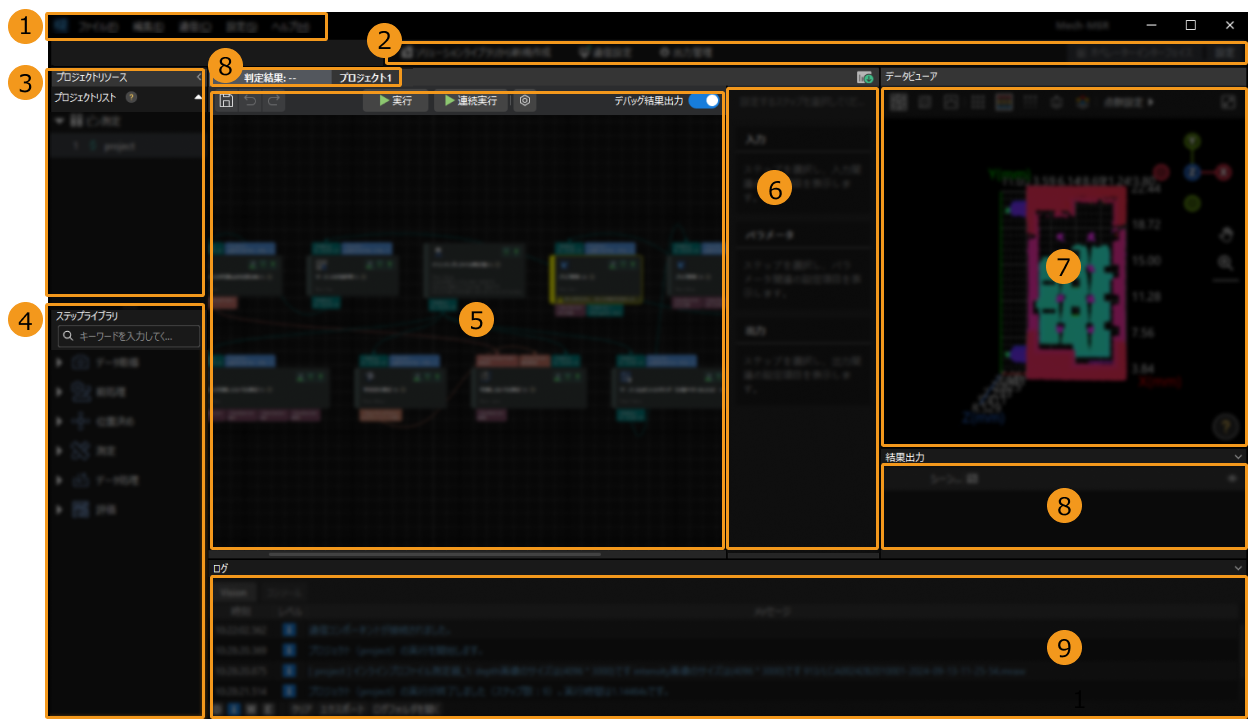
Task: Start continuous execution with 連続実行
Action: pos(470,100)
